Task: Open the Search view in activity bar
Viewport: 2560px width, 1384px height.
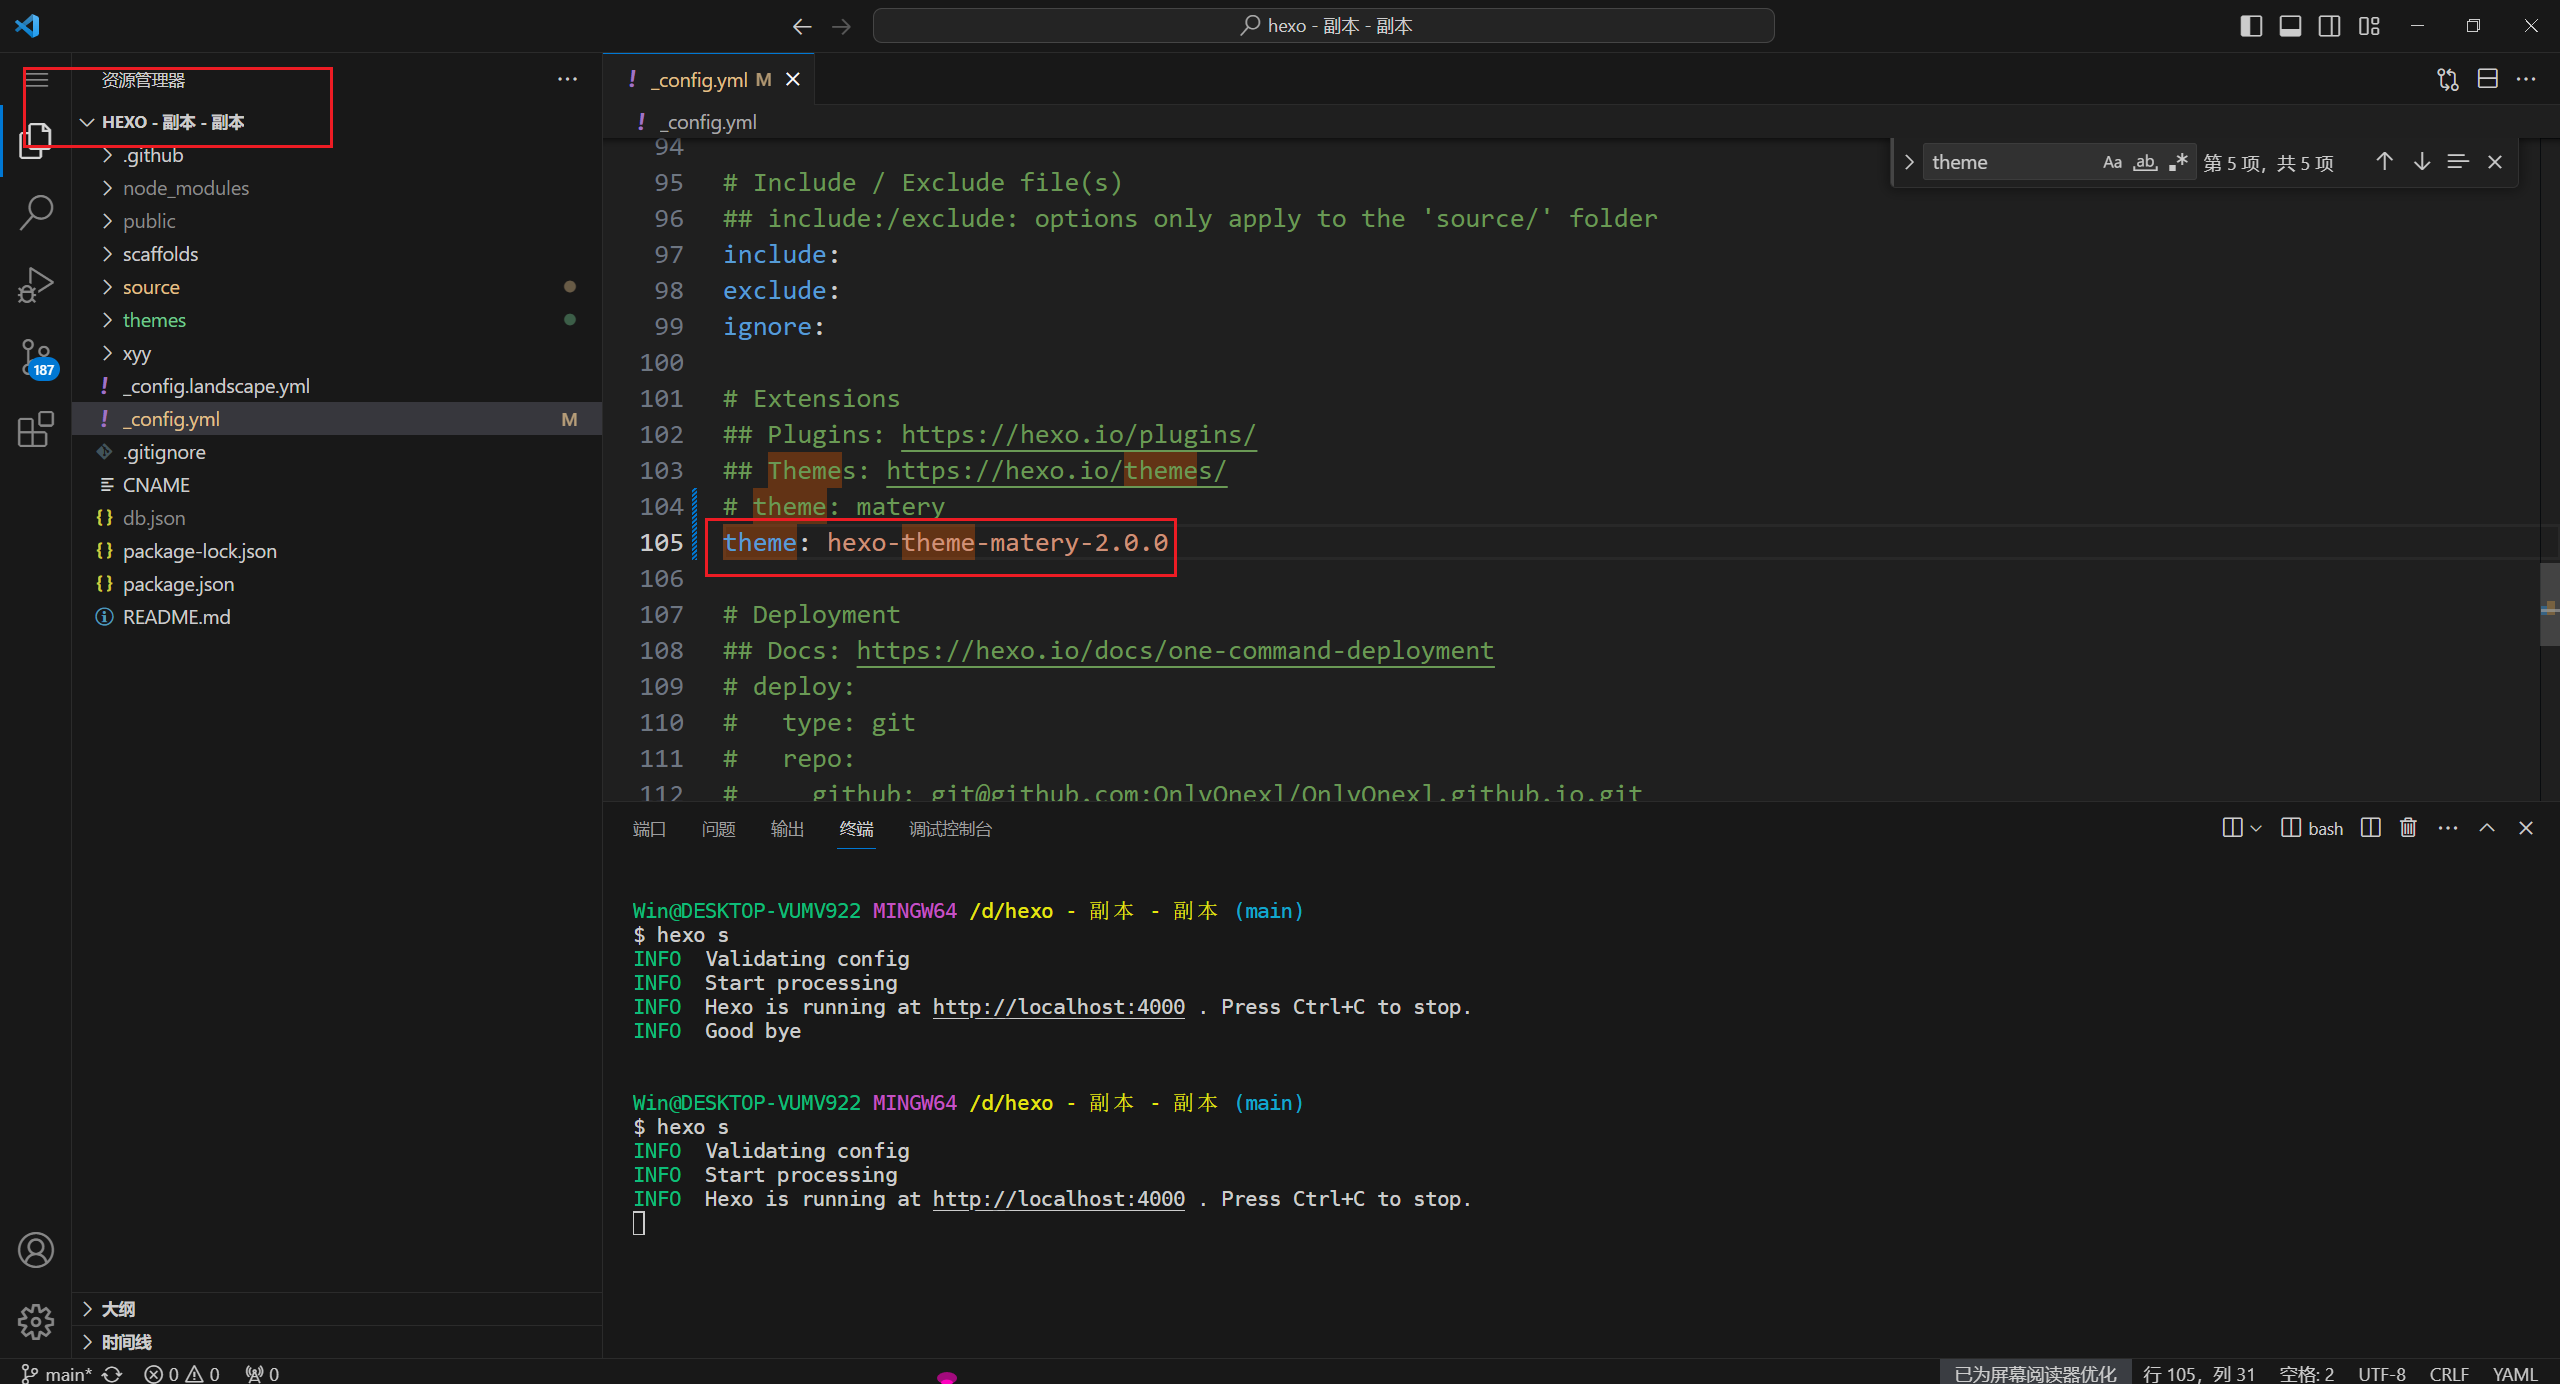Action: tap(36, 212)
